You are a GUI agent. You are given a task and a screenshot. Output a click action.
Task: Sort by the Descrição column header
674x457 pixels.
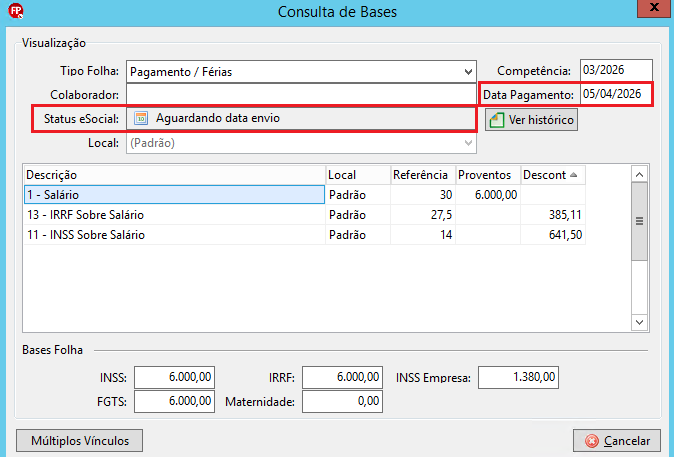175,175
